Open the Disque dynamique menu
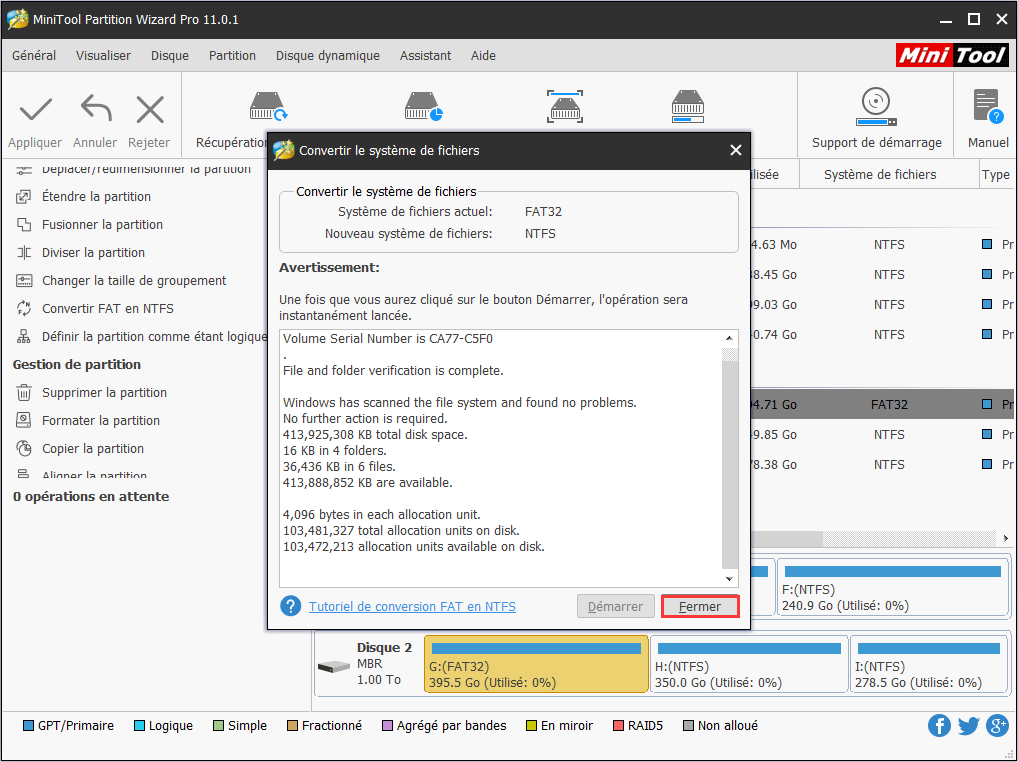This screenshot has width=1018, height=762. pos(328,56)
